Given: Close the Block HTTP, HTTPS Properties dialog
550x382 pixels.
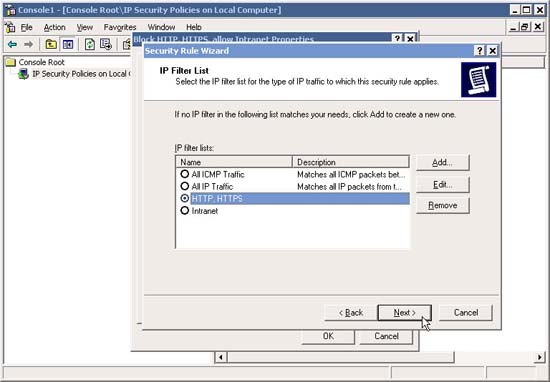Looking at the screenshot, I should coord(410,39).
